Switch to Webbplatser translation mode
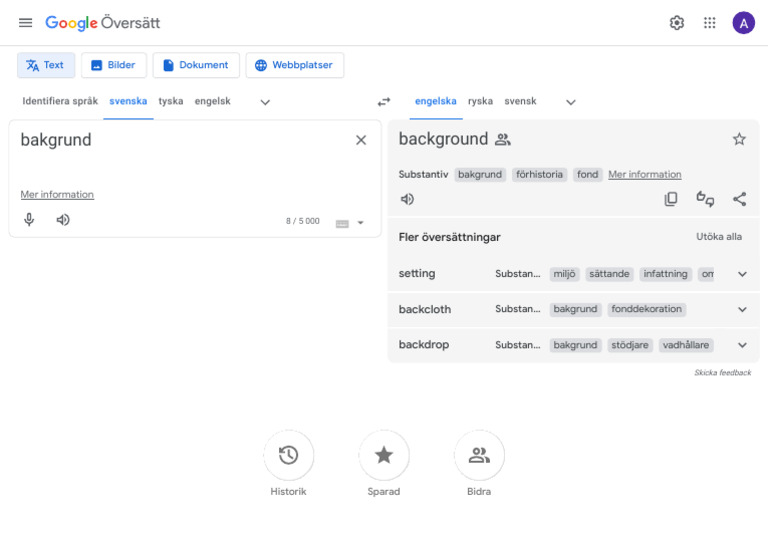768x535 pixels. (x=295, y=65)
